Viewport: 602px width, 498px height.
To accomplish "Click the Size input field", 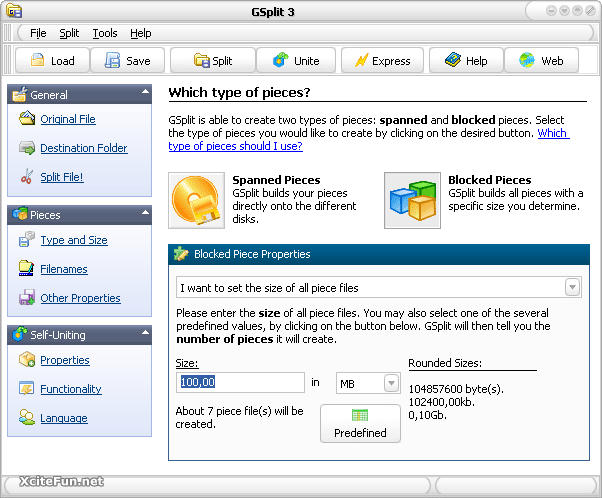I will click(x=240, y=382).
